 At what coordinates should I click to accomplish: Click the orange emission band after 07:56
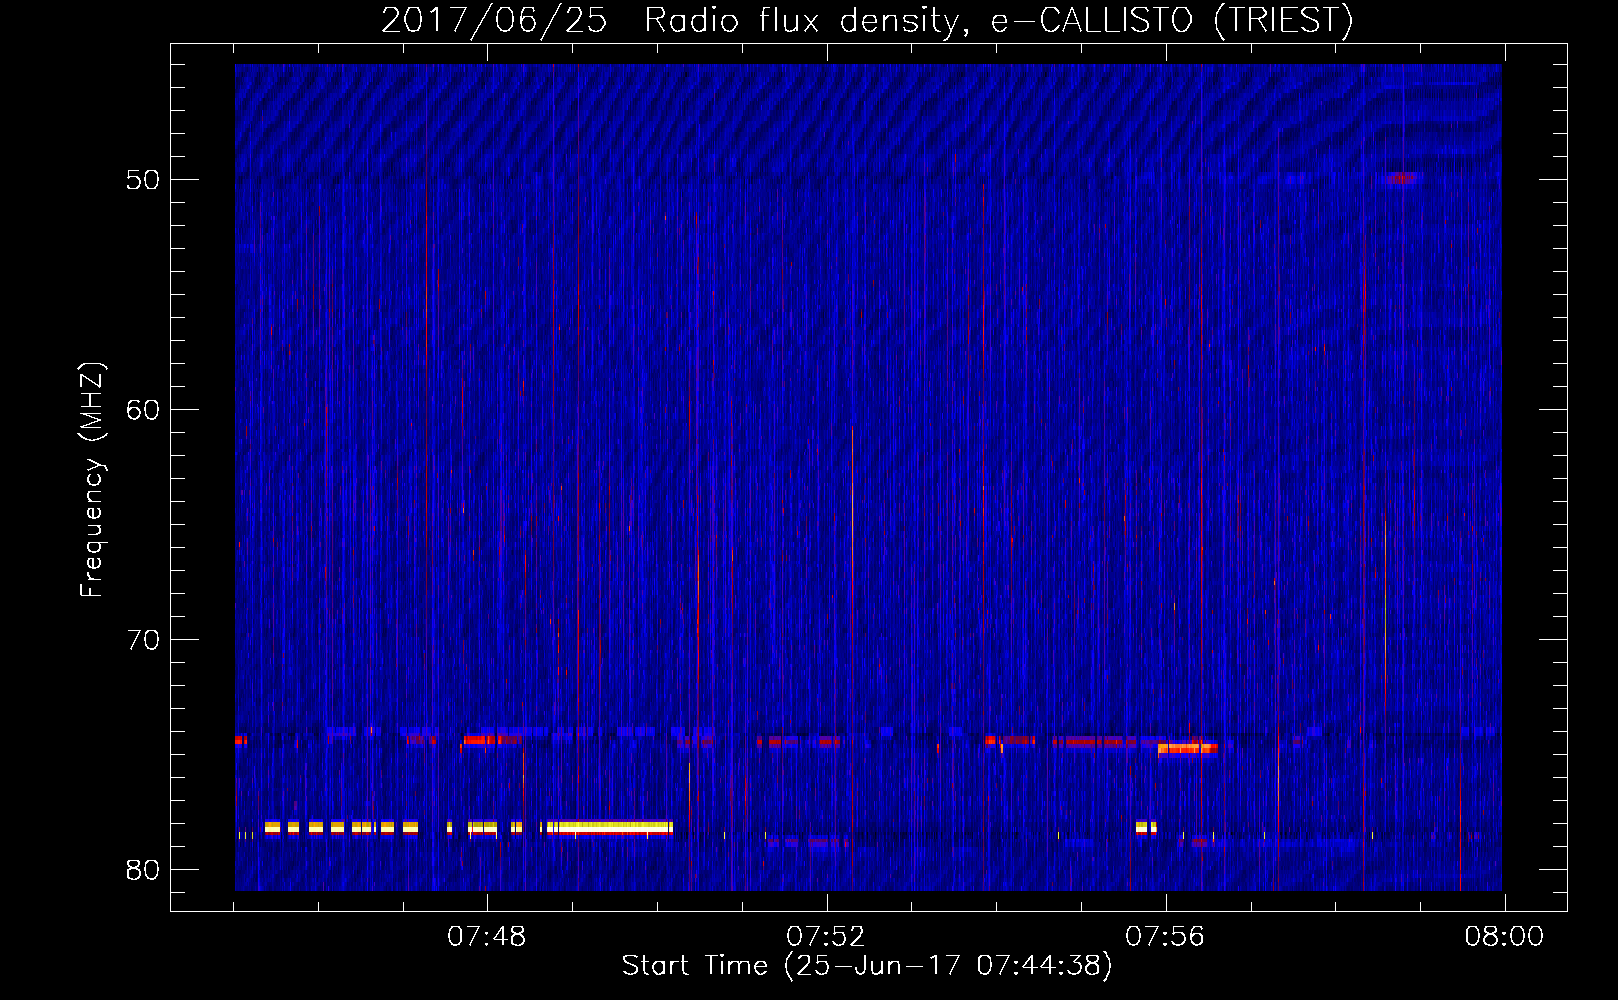(x=1187, y=748)
